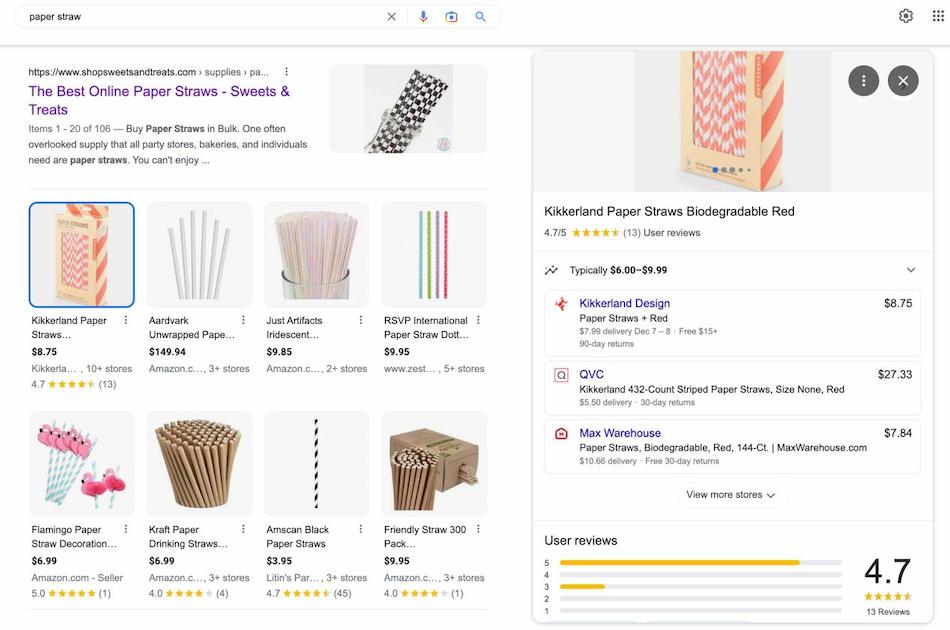The image size is (950, 630).
Task: Click into the paper straw search field
Action: [200, 17]
